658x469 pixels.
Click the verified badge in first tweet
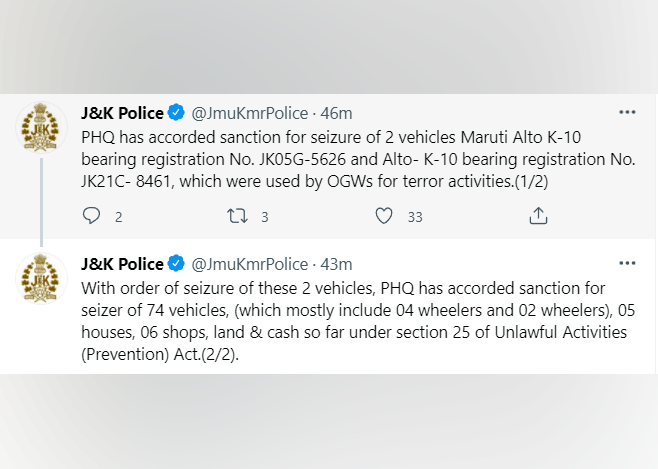pos(176,113)
